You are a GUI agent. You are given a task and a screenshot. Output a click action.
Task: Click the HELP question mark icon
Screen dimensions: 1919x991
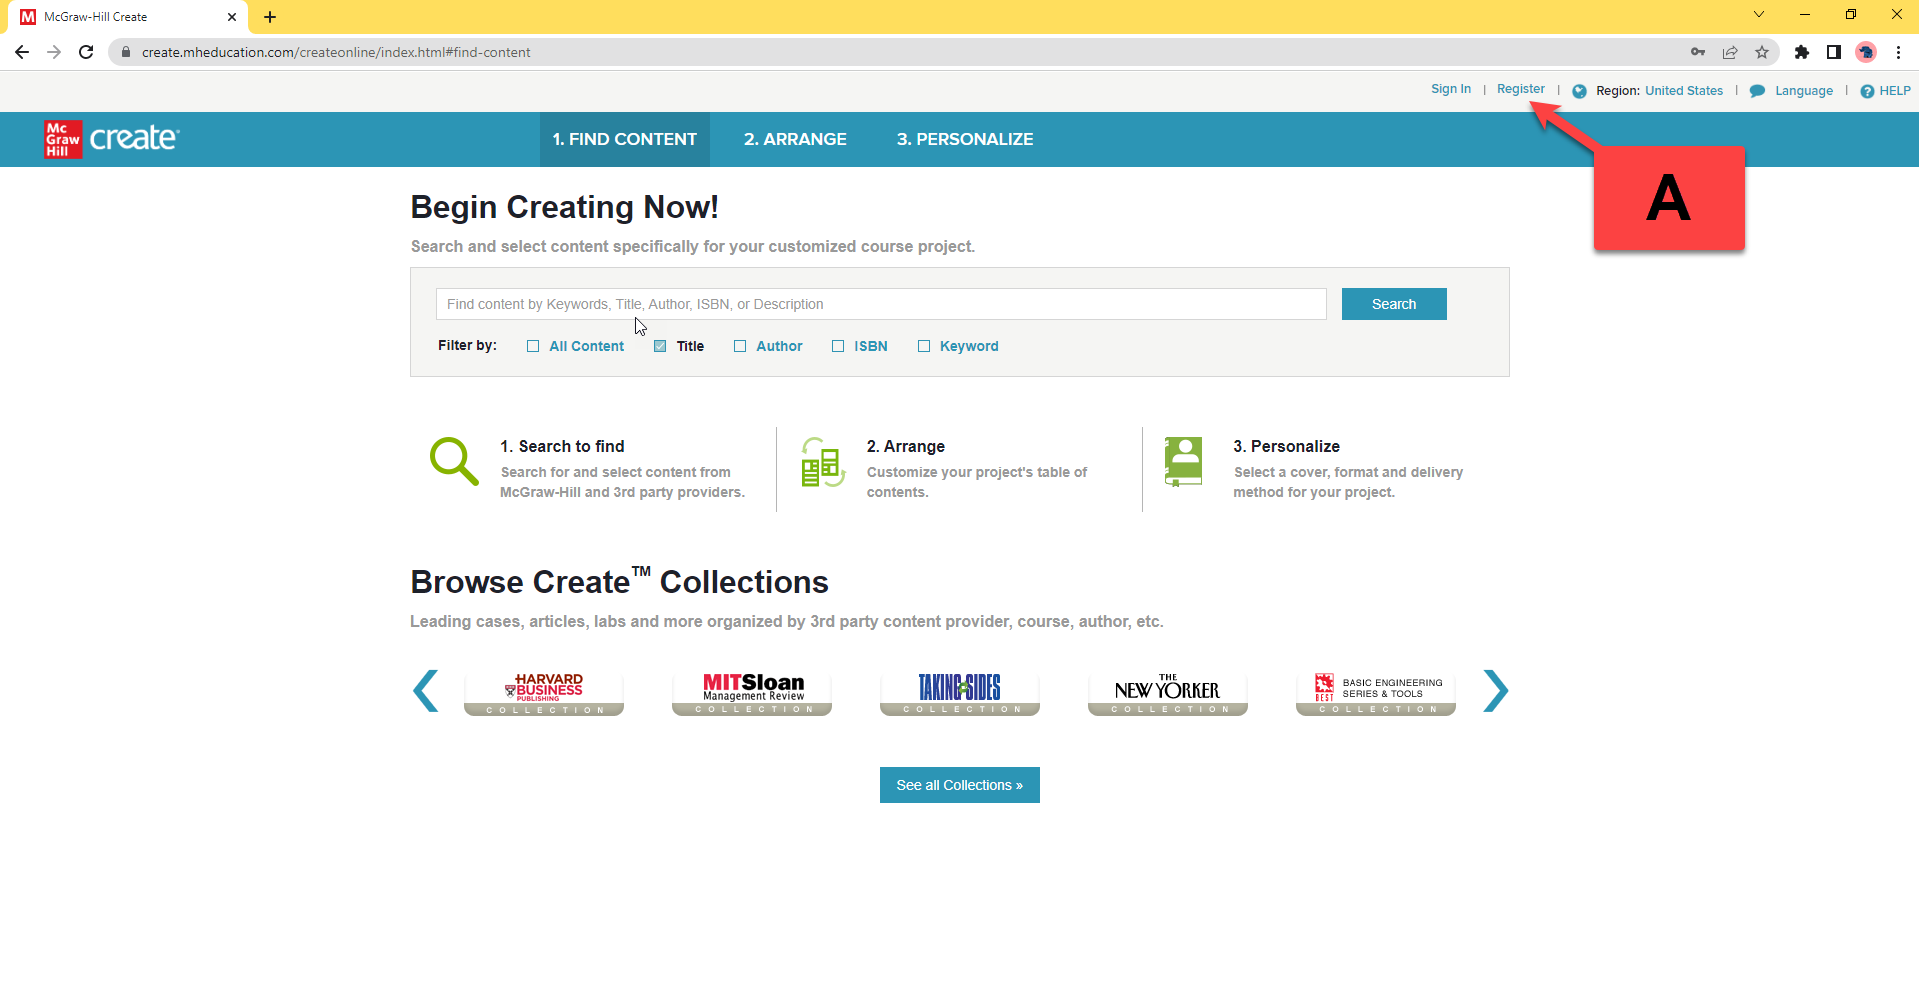tap(1866, 91)
